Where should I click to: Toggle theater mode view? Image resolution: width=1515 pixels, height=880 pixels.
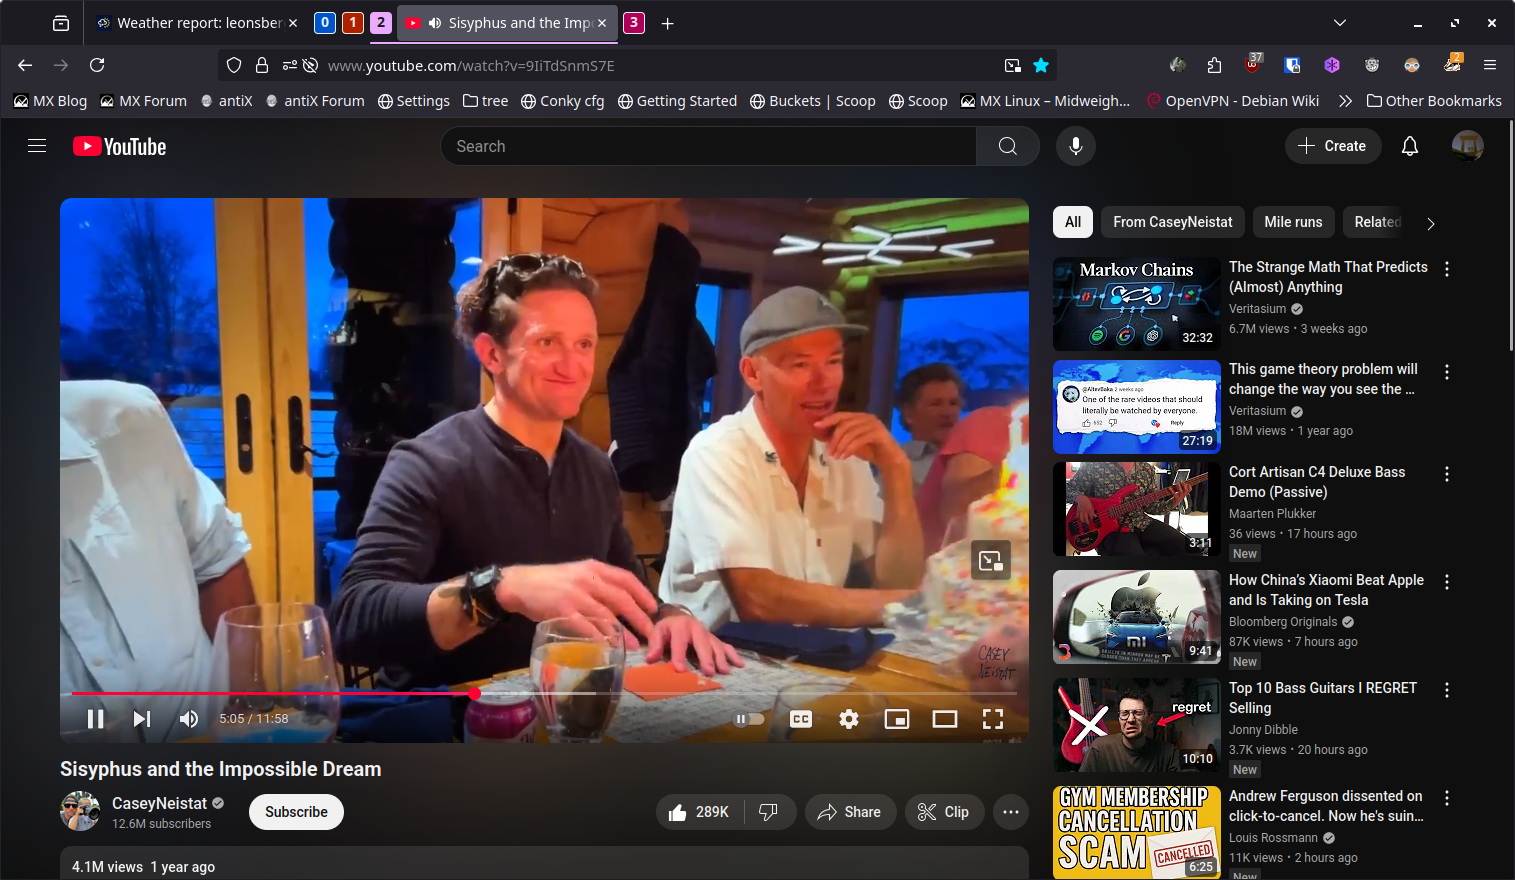point(945,719)
